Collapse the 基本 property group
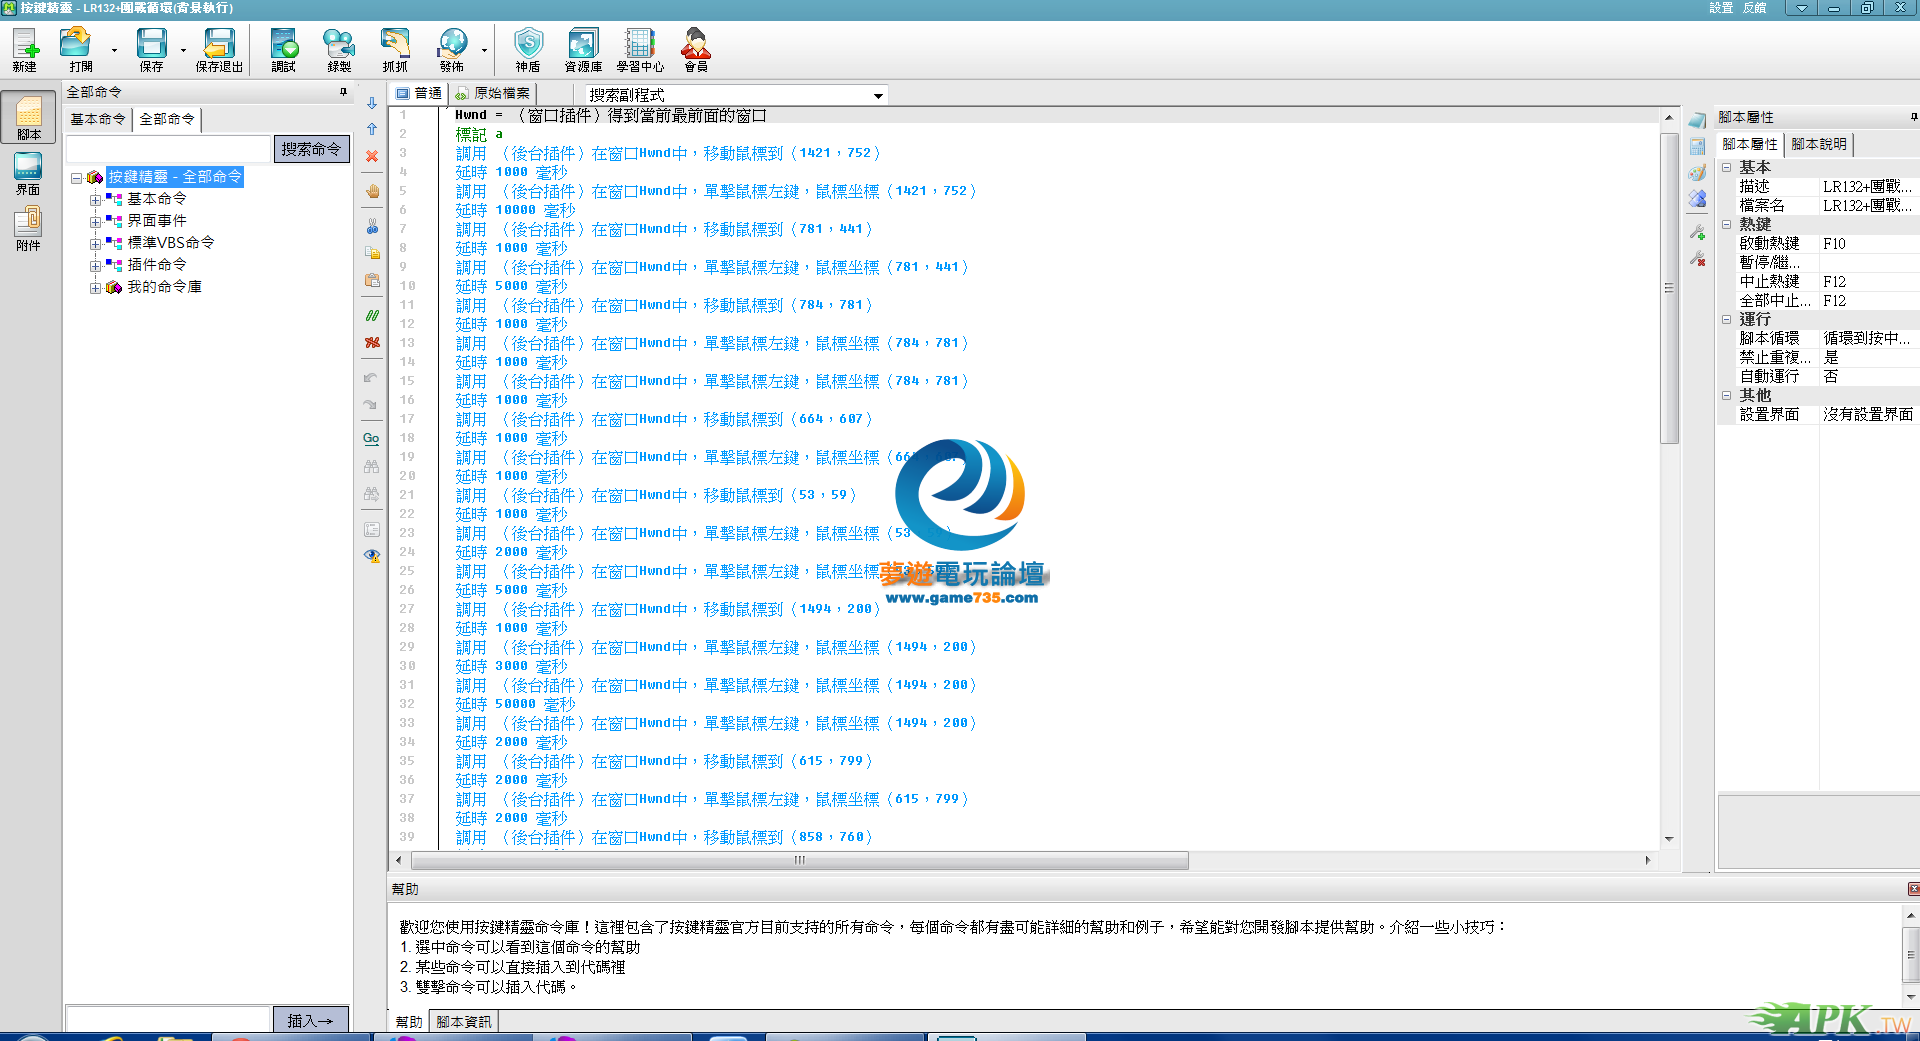This screenshot has height=1041, width=1920. point(1726,167)
